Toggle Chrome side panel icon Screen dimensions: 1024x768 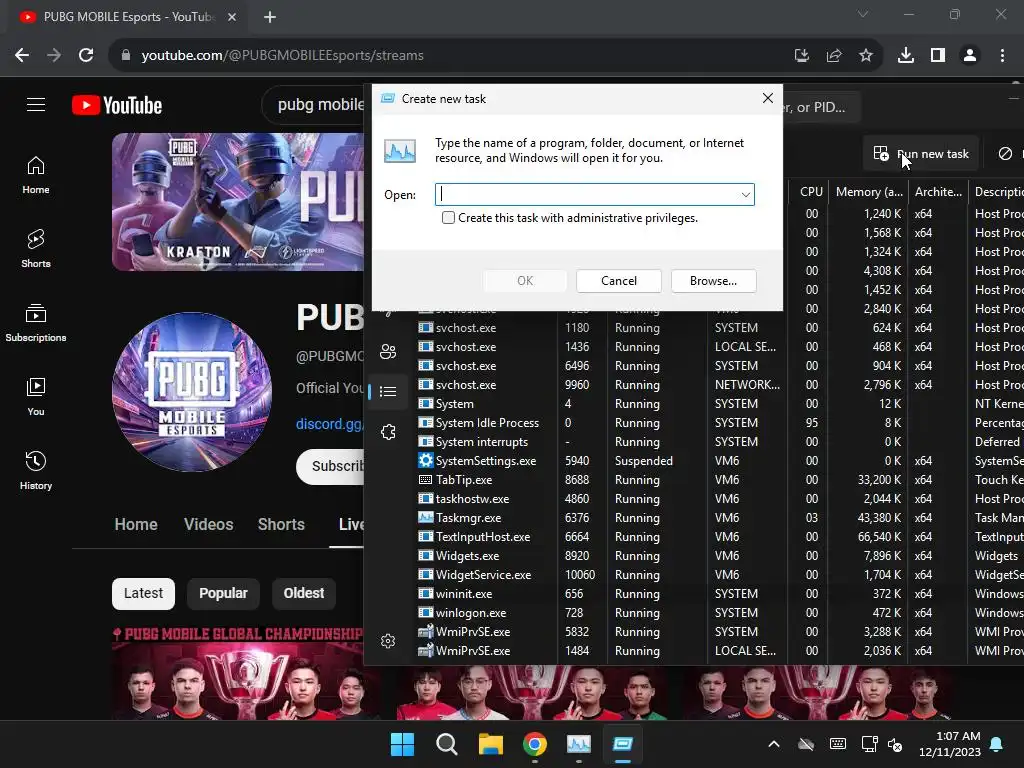tap(938, 56)
